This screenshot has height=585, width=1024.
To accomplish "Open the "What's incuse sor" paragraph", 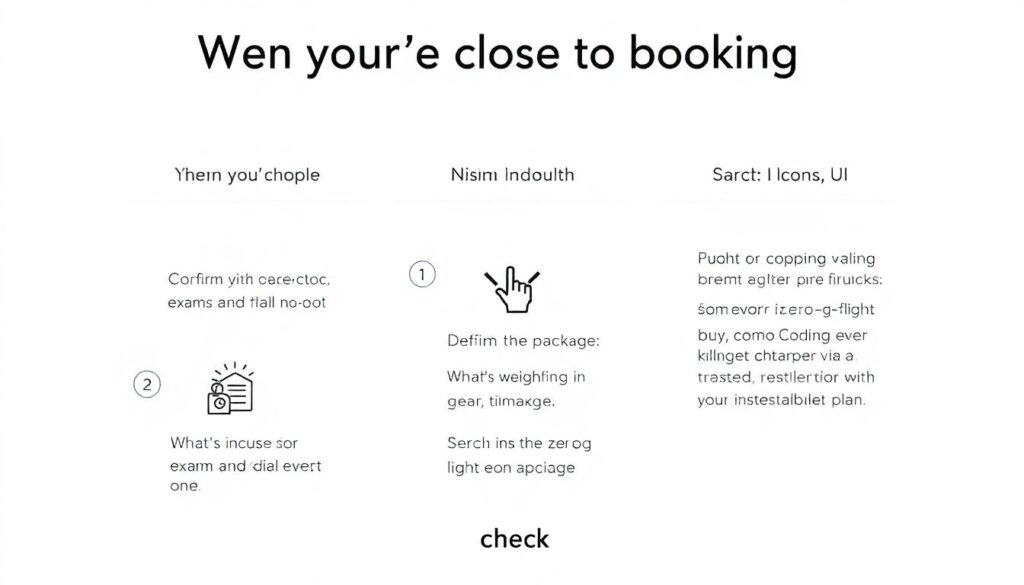I will [x=234, y=442].
